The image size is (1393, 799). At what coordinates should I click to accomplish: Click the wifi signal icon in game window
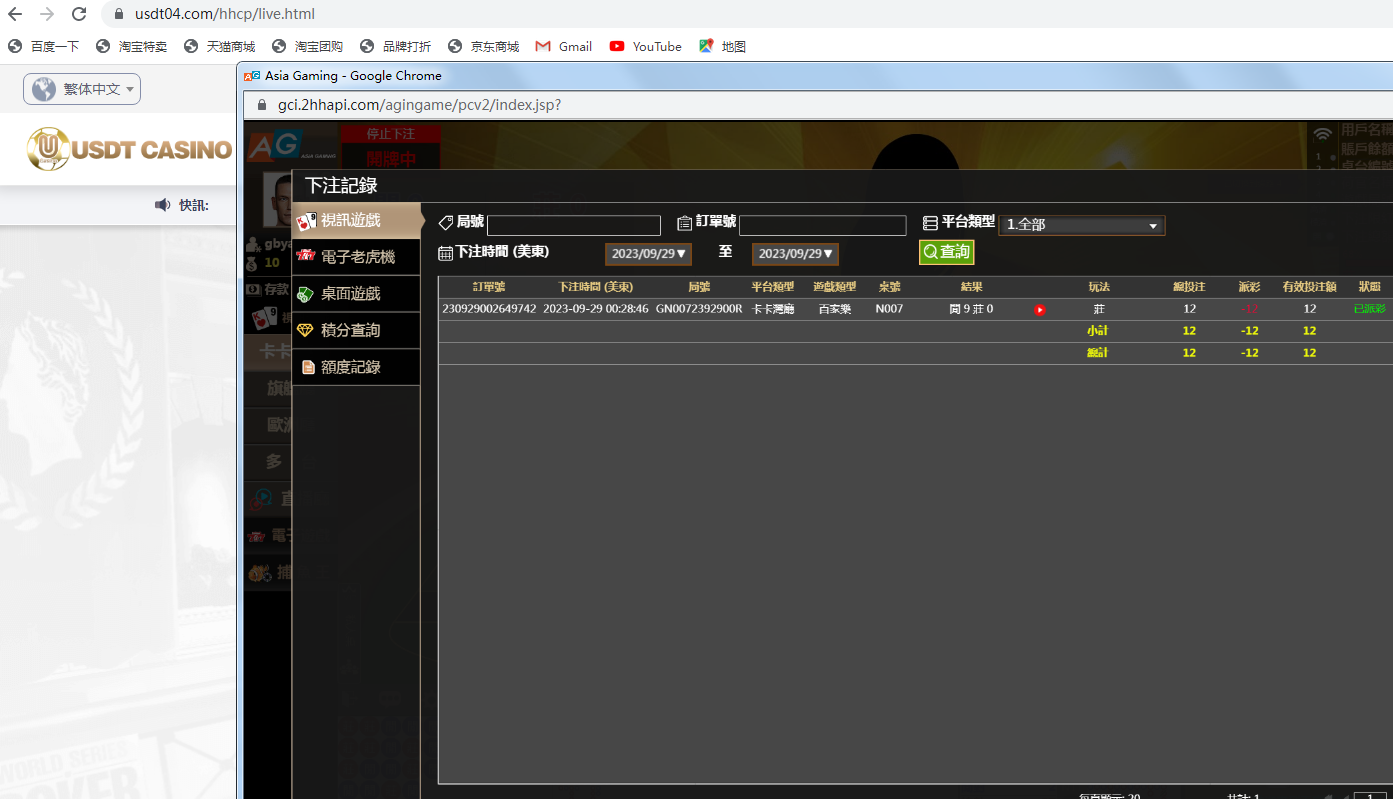pyautogui.click(x=1324, y=134)
